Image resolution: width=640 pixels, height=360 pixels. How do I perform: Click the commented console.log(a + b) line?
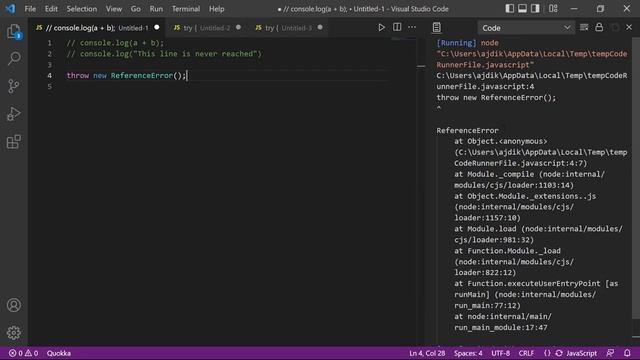pyautogui.click(x=115, y=43)
